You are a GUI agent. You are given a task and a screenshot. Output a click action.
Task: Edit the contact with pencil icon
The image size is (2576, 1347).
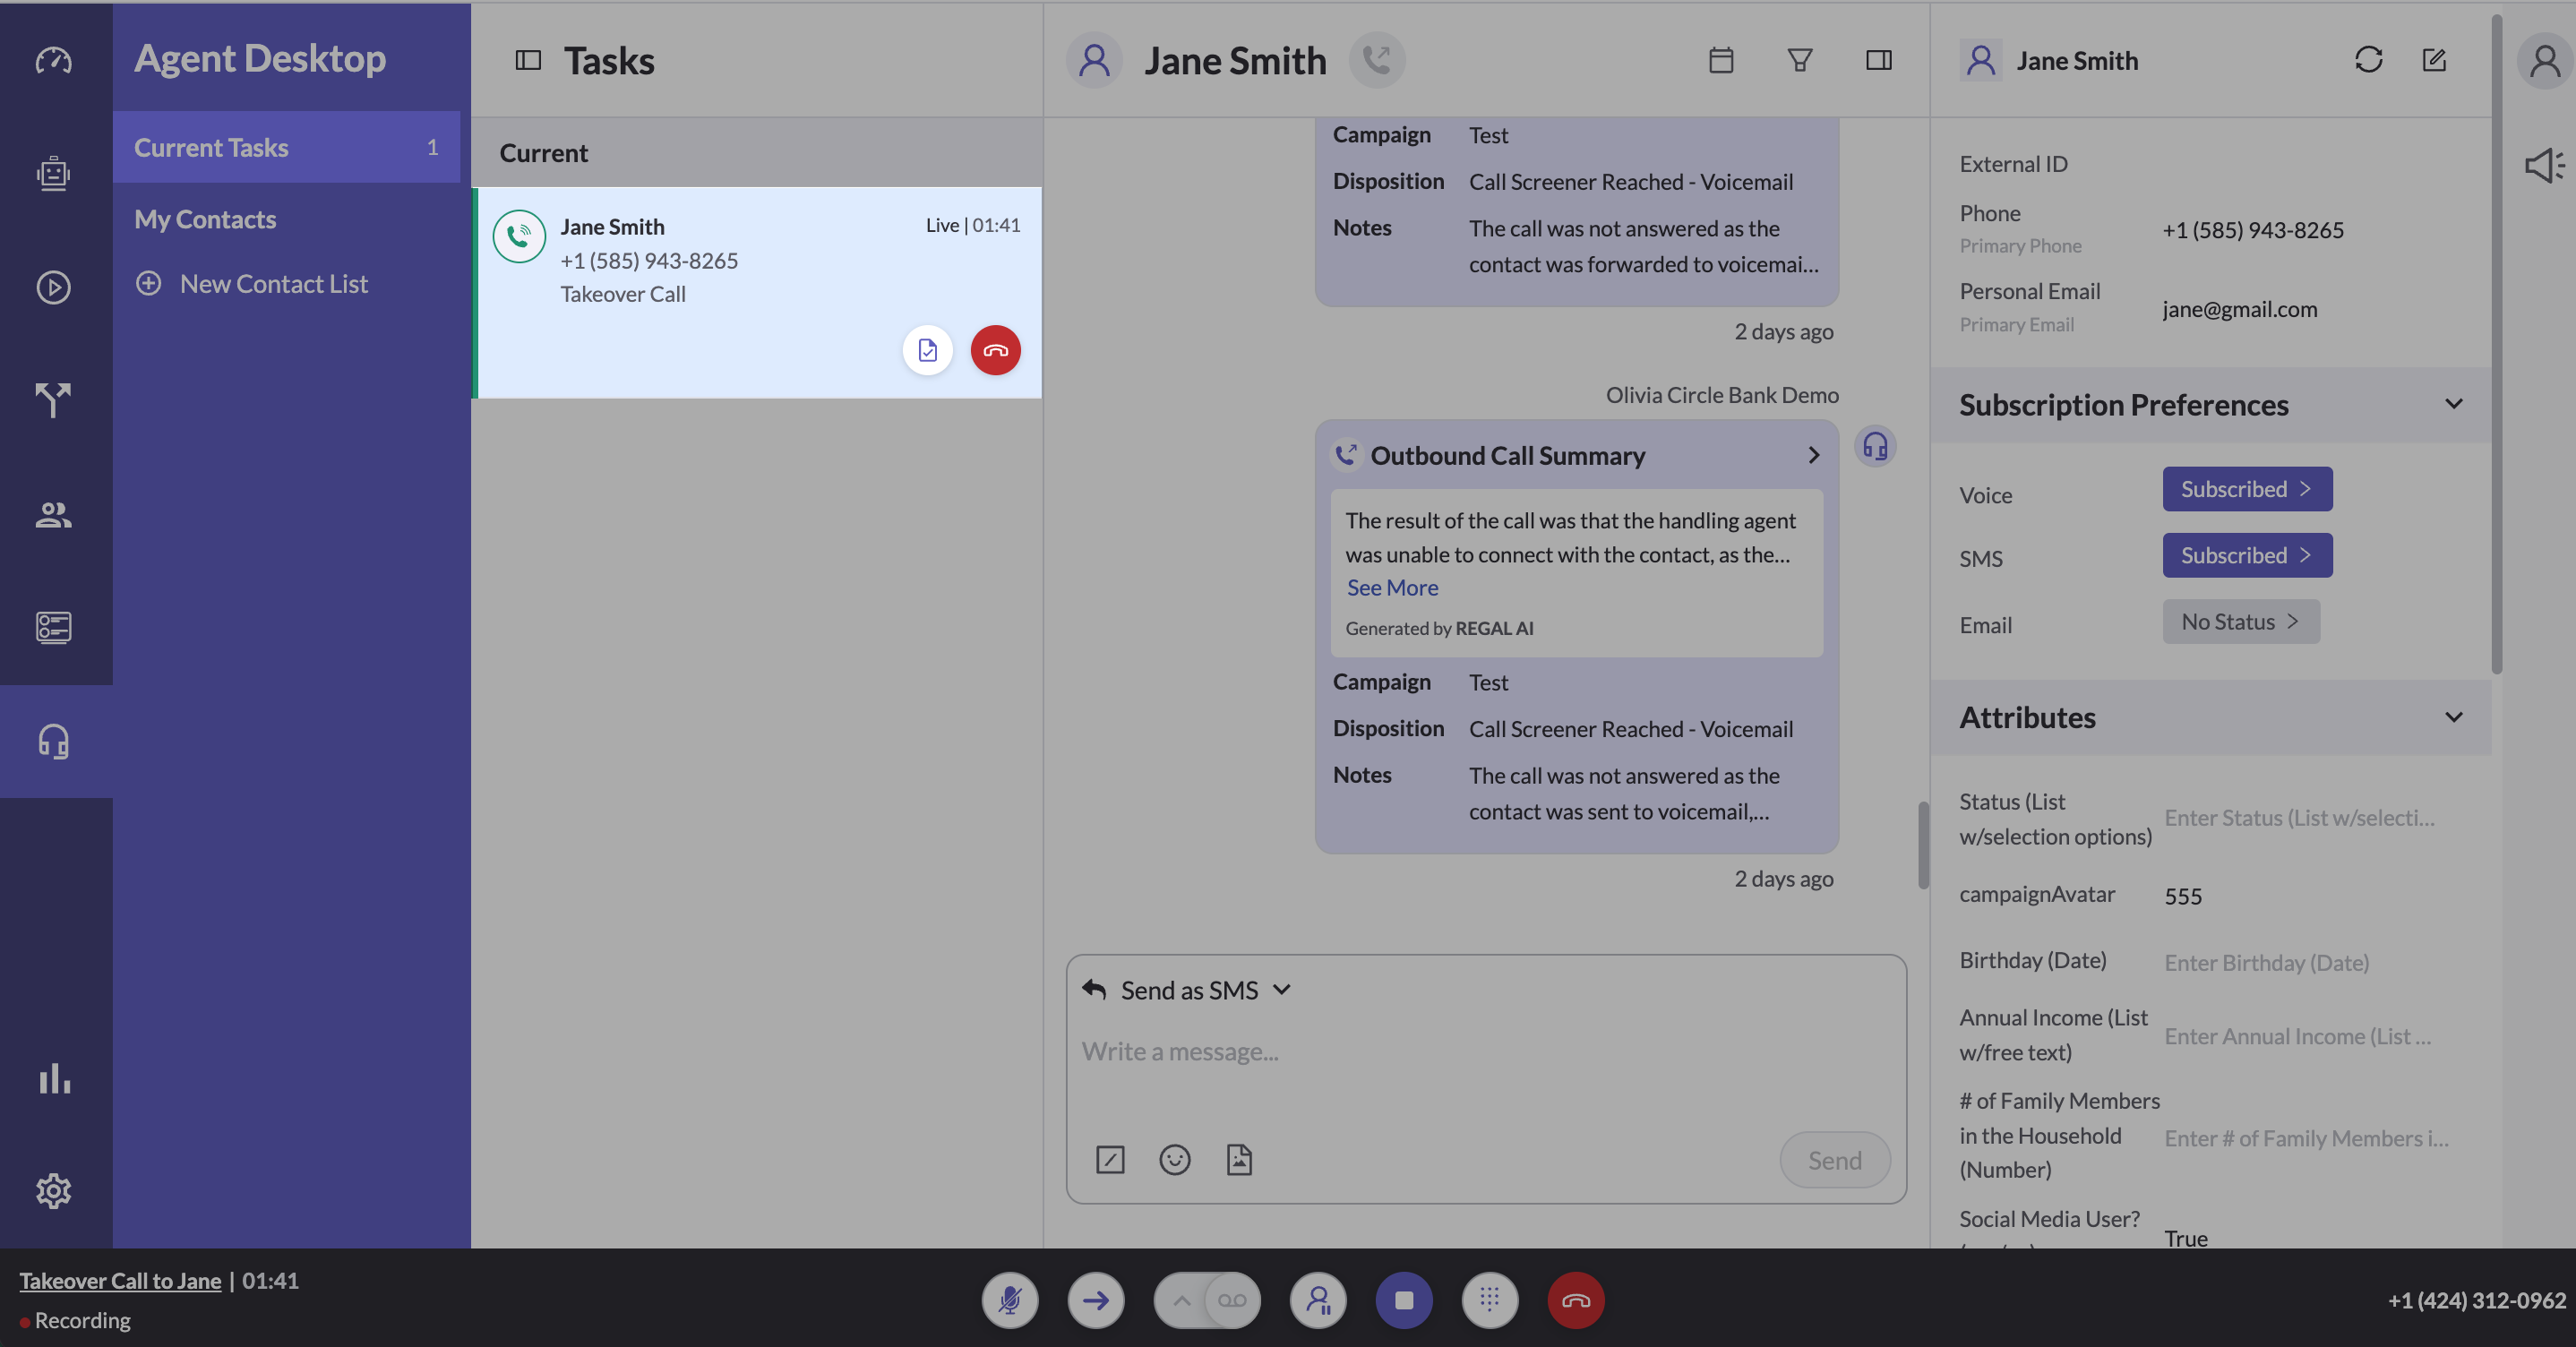[x=2433, y=60]
